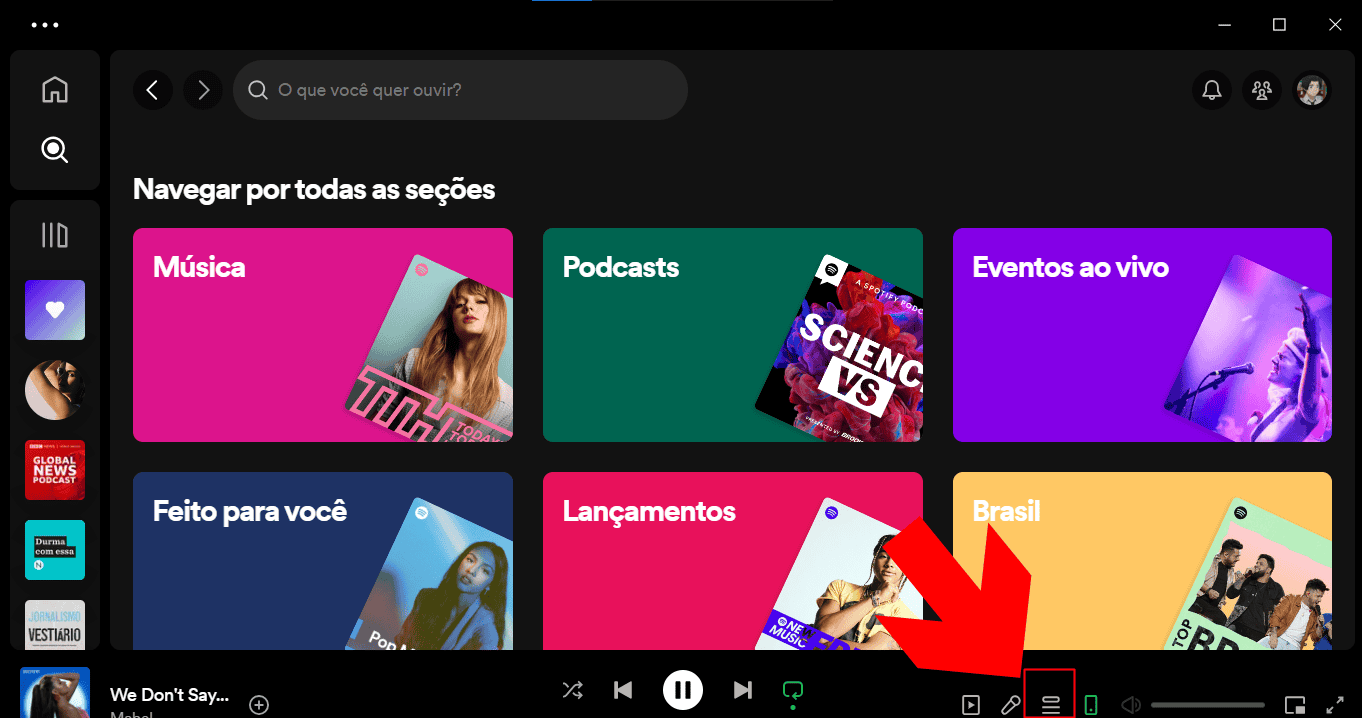
Task: Pause the current song
Action: (x=683, y=690)
